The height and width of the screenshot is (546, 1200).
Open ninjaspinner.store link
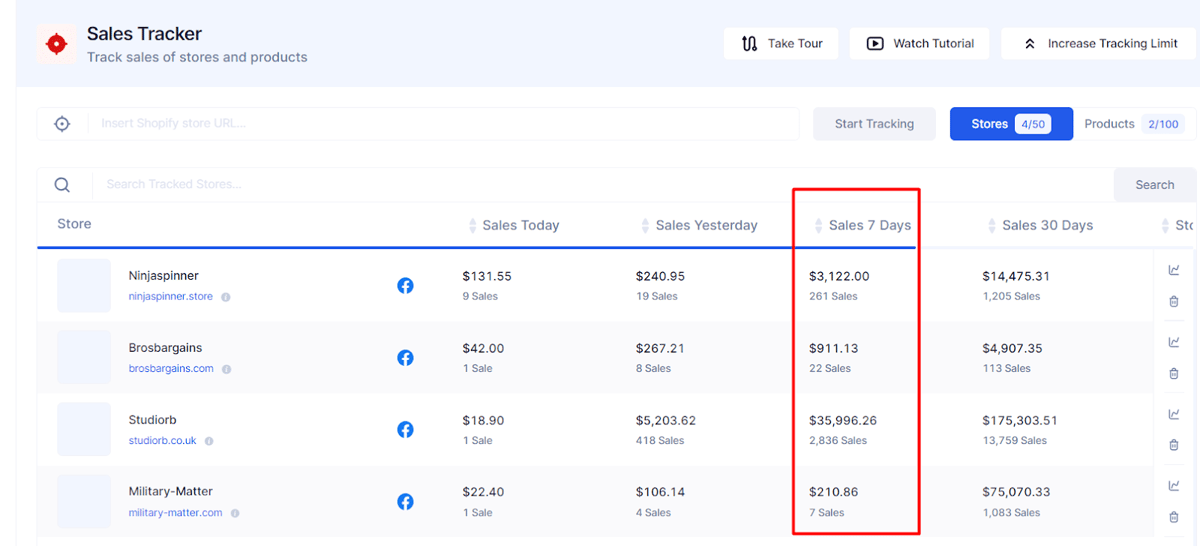pos(171,297)
